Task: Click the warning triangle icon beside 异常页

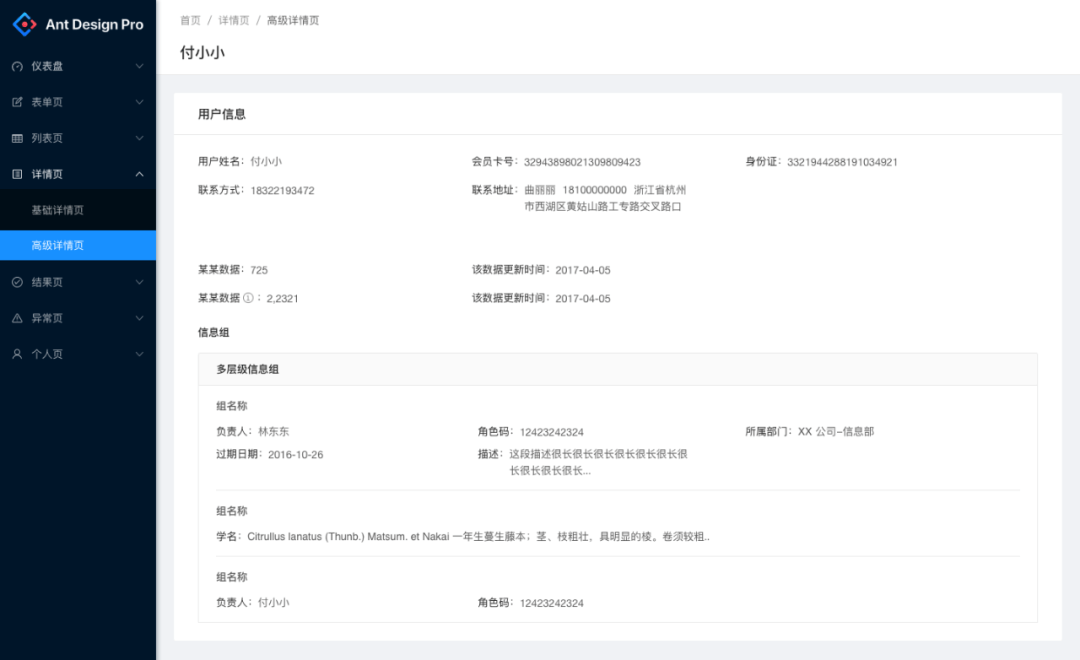Action: coord(17,318)
